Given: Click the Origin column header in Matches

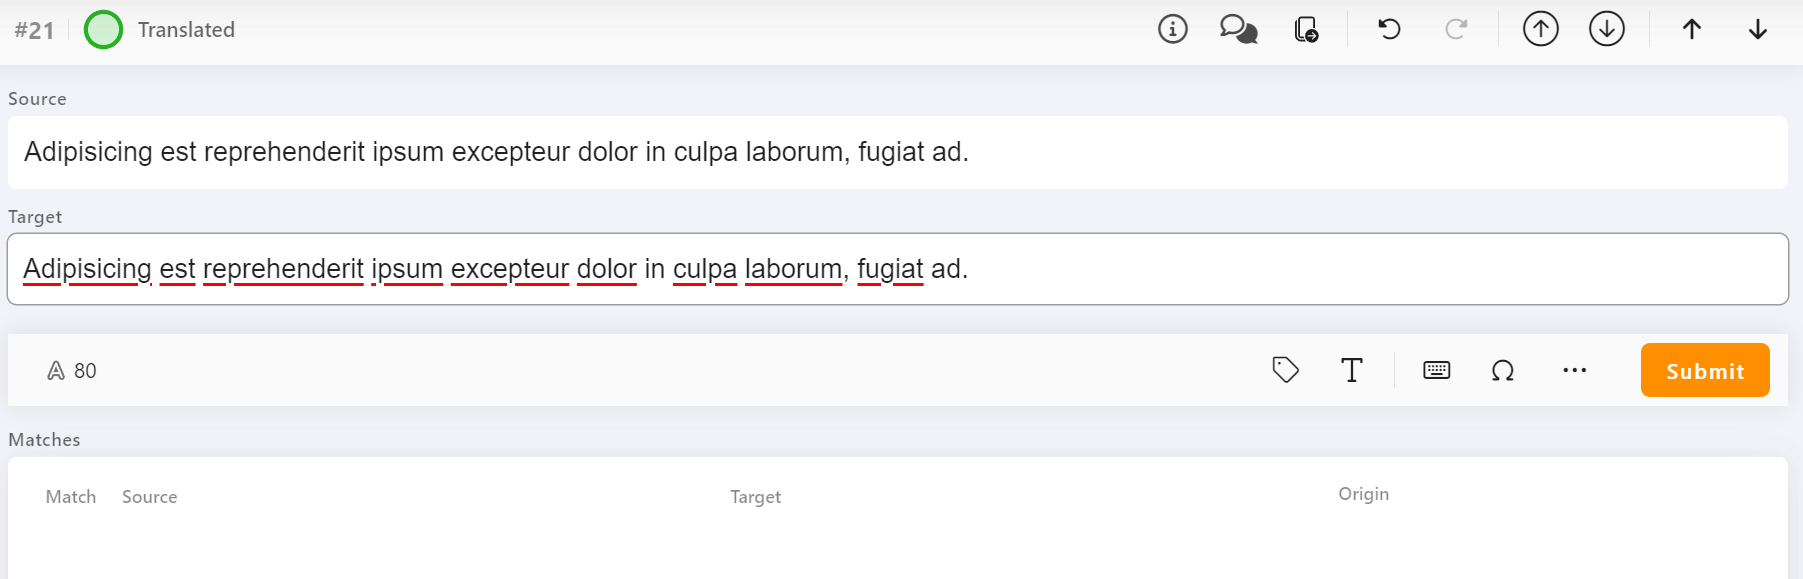Looking at the screenshot, I should click(1363, 494).
